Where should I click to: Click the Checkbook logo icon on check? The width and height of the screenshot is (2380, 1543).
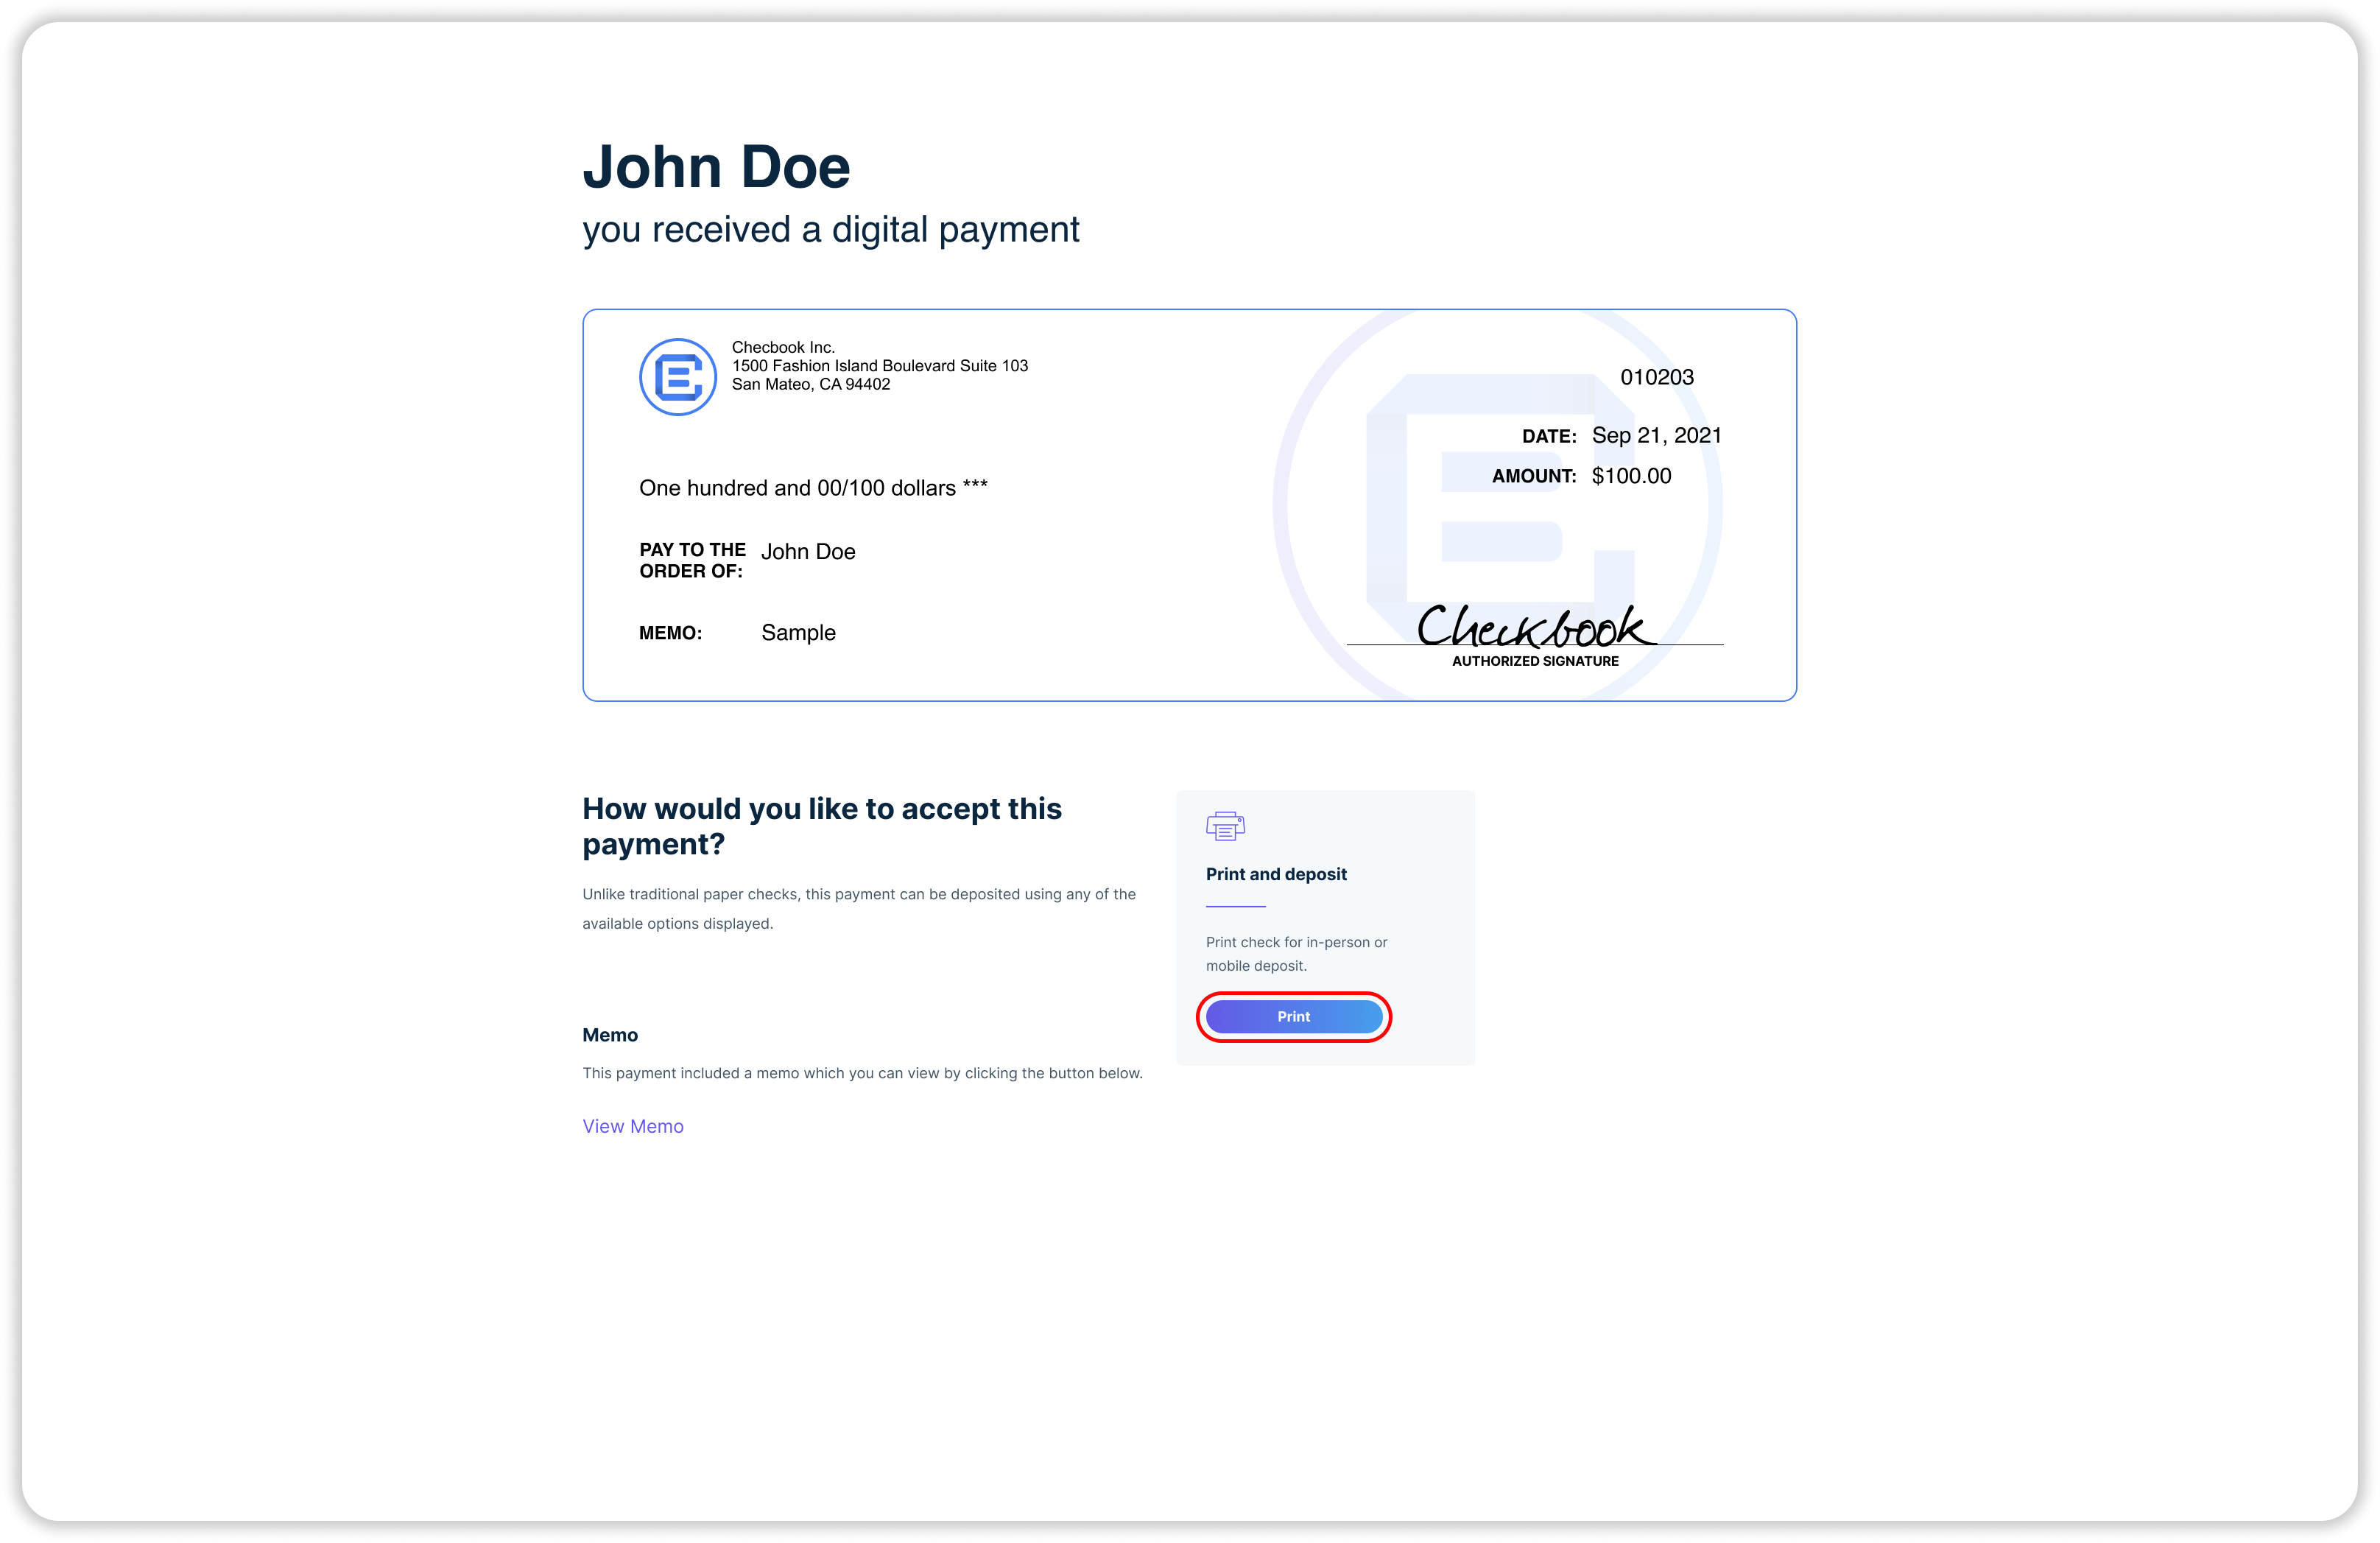tap(678, 377)
